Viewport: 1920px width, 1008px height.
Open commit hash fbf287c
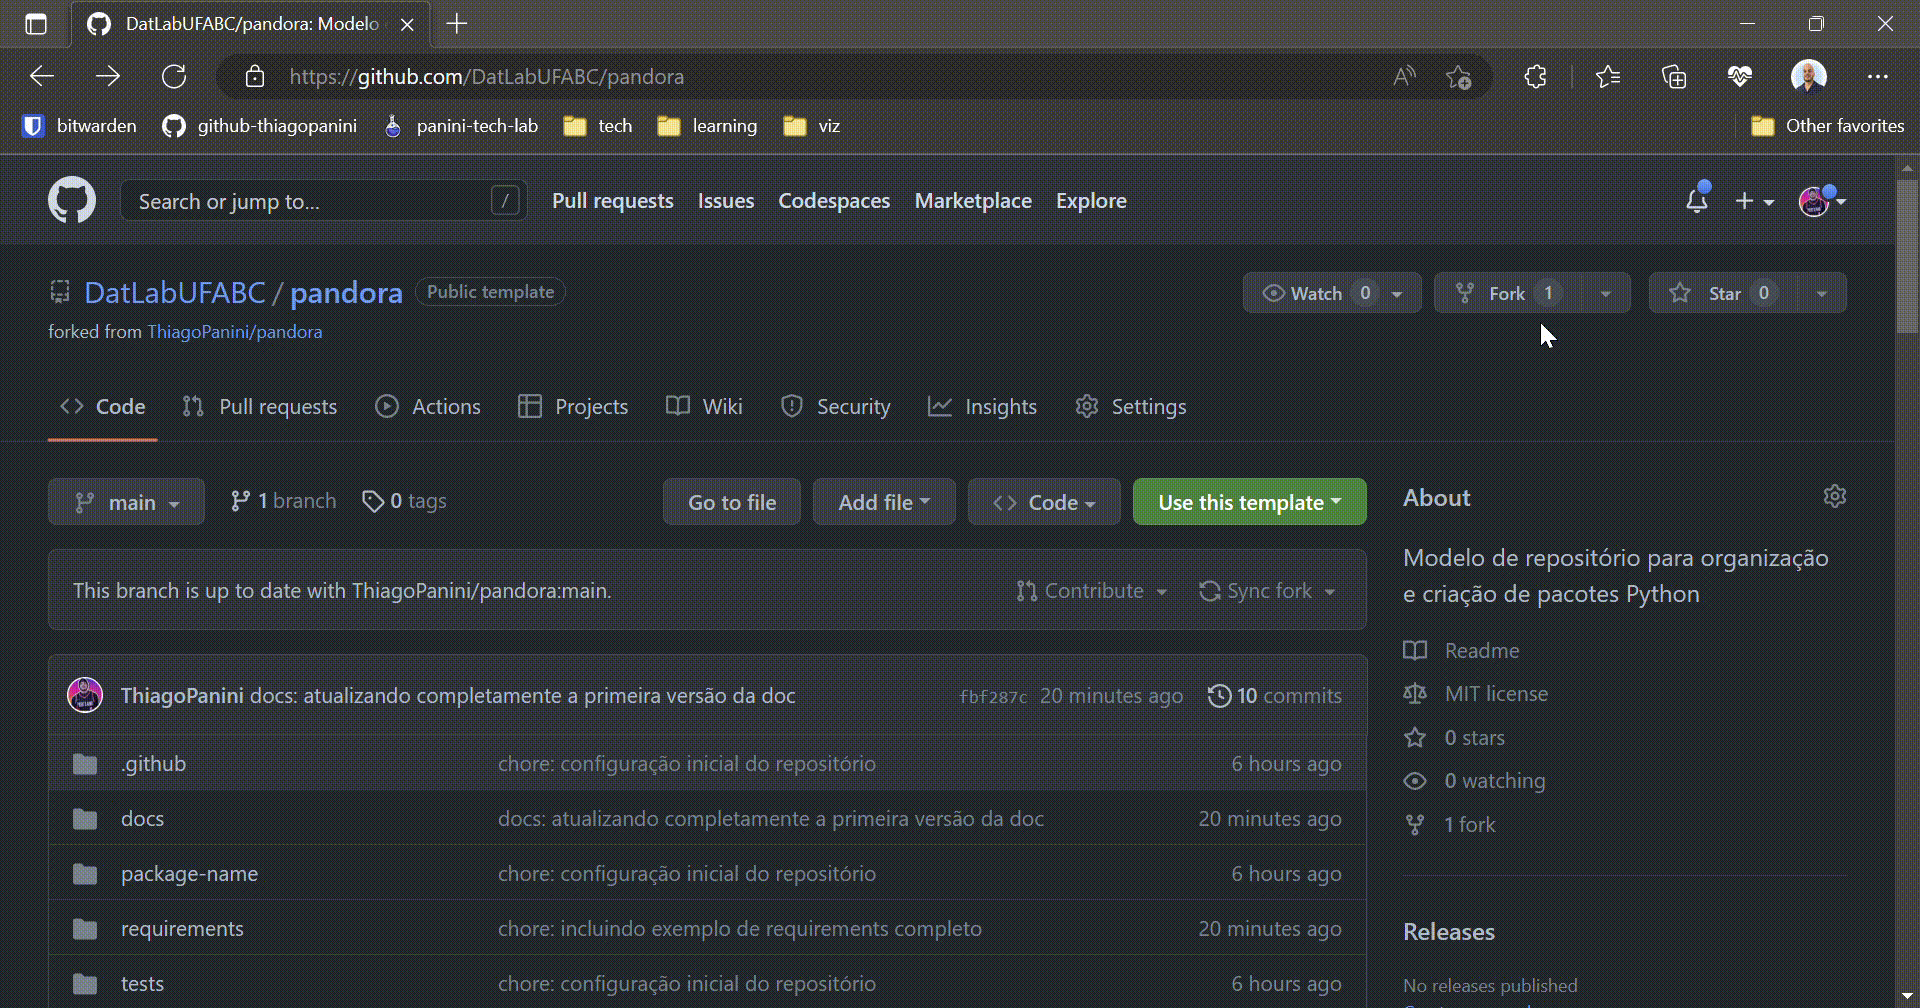[x=993, y=697]
